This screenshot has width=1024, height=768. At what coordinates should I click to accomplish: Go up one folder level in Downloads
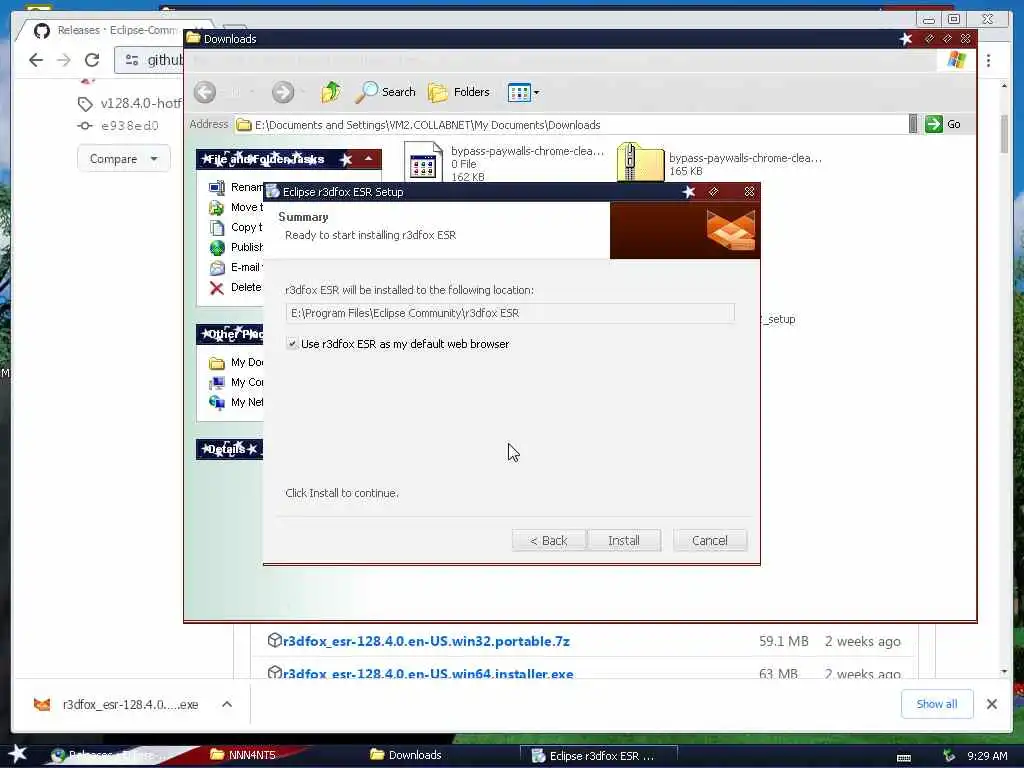[331, 92]
